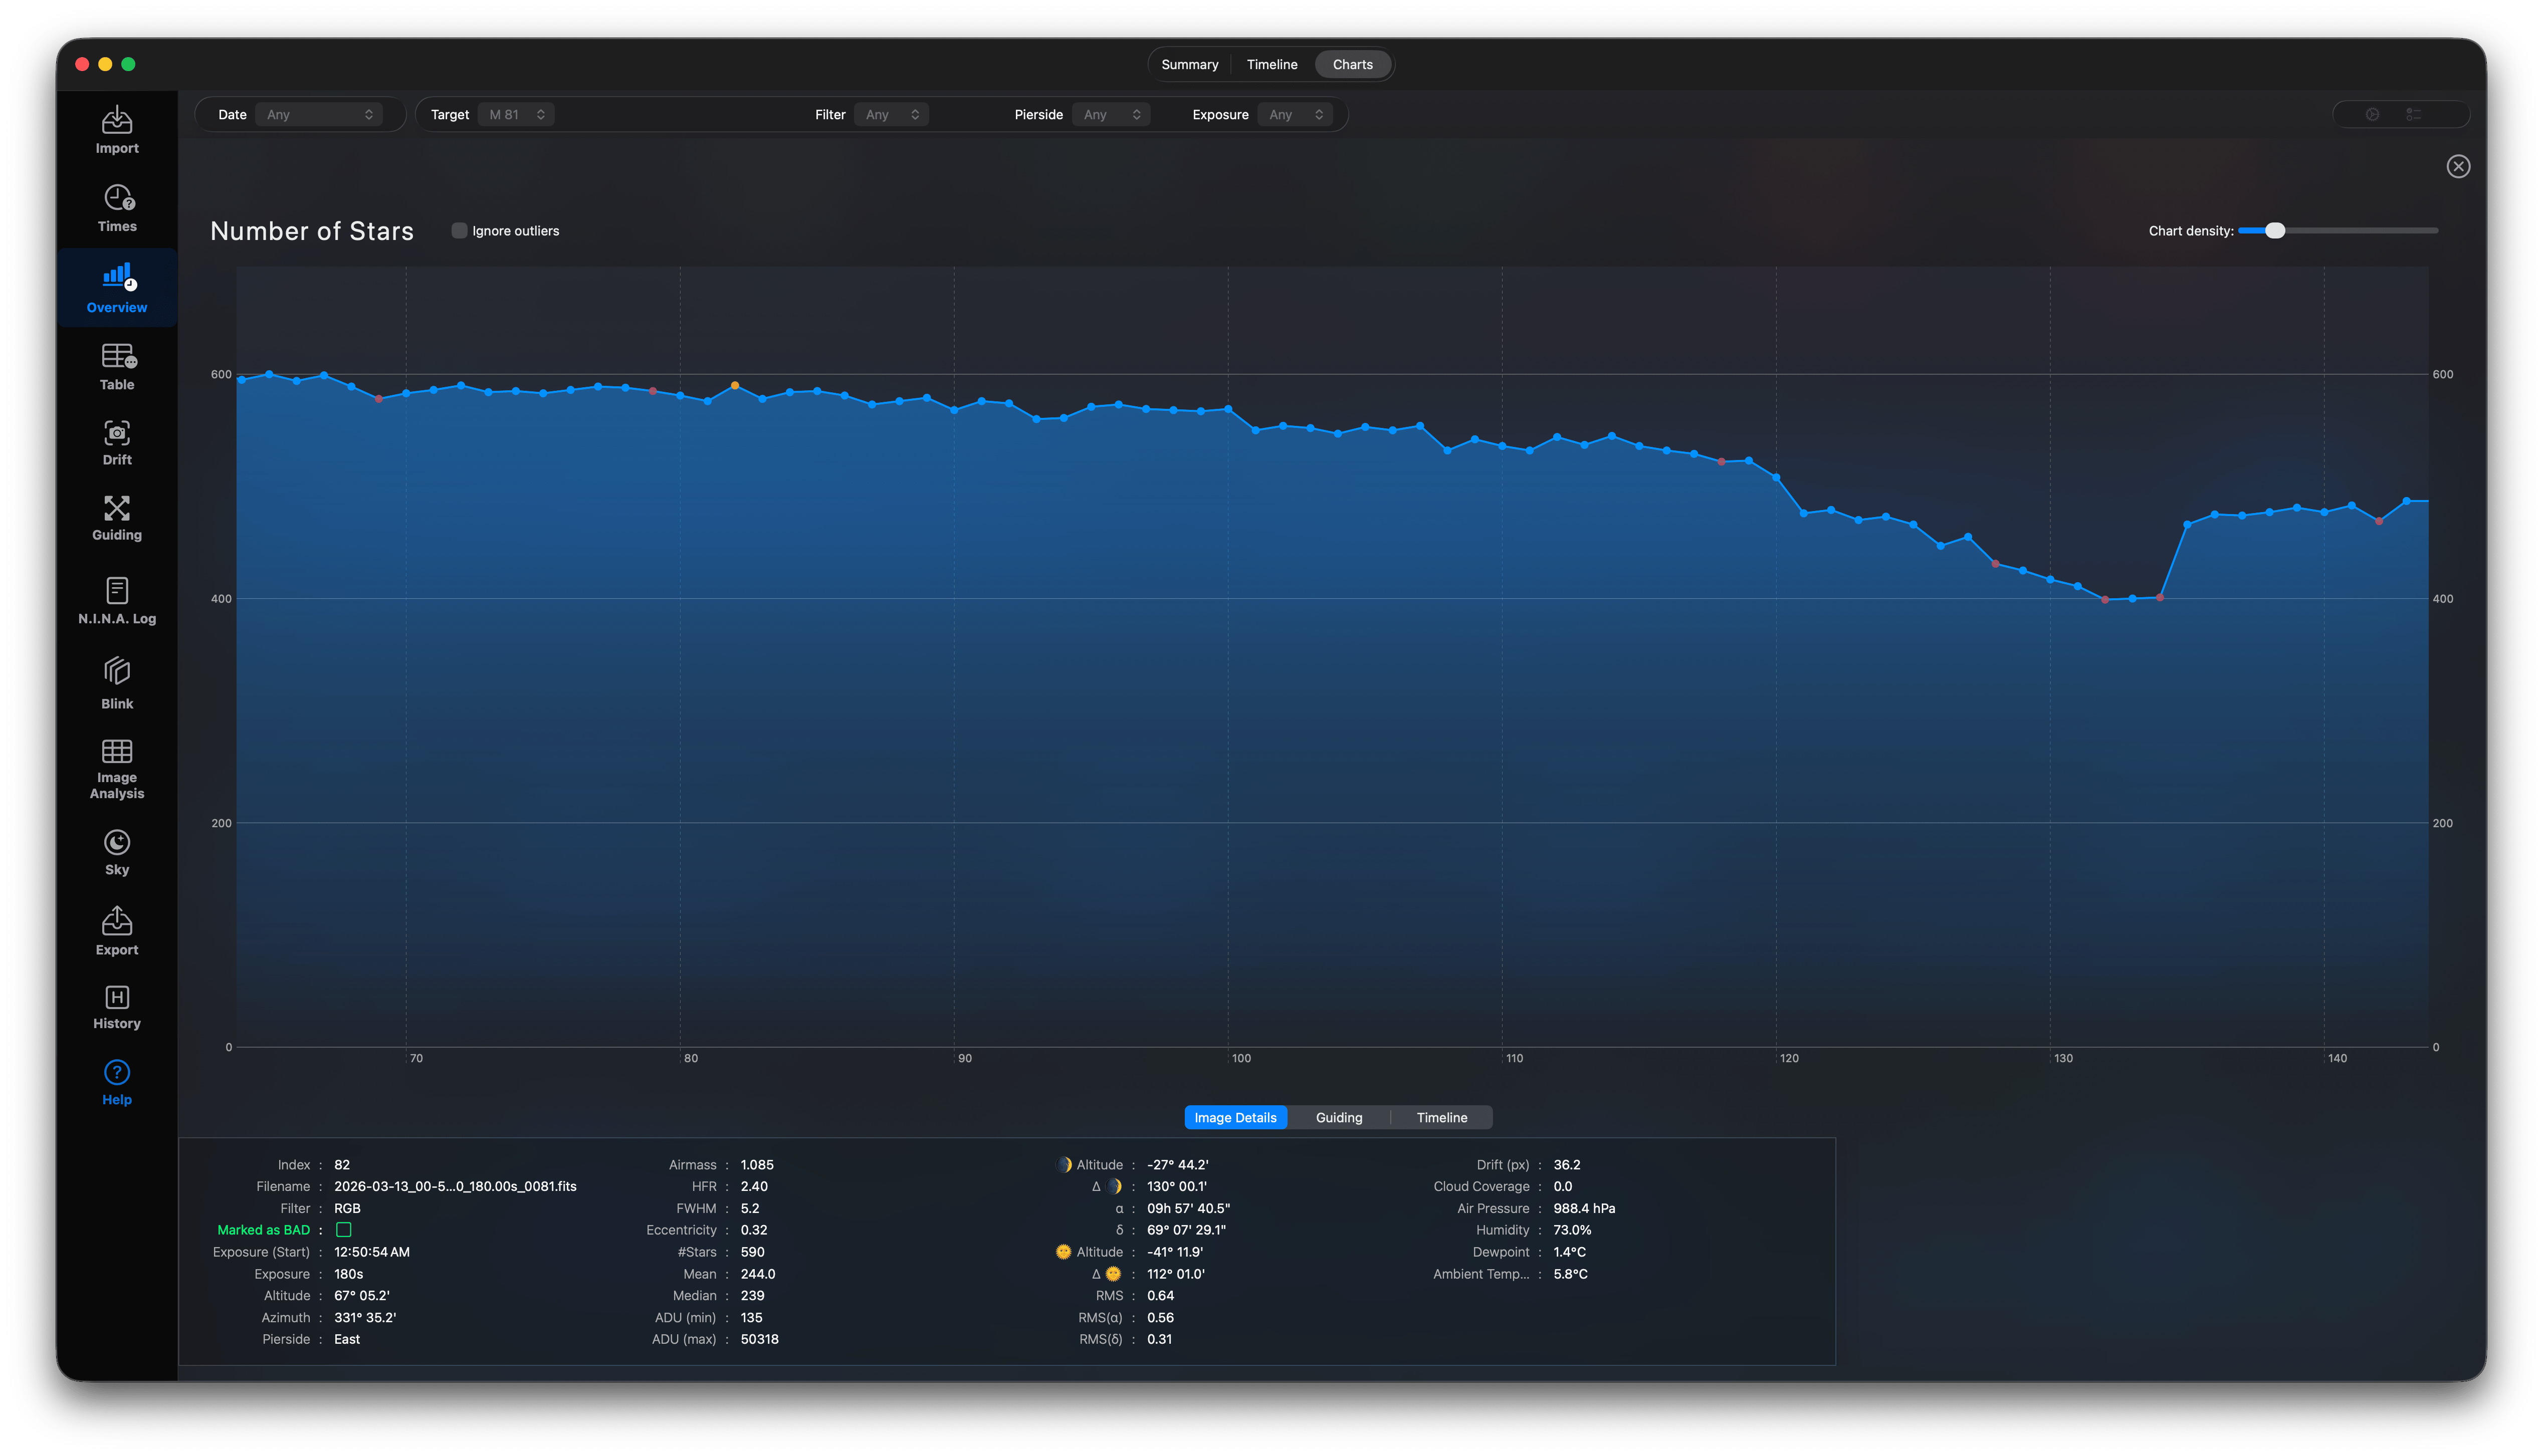Open the Date filter dropdown
This screenshot has width=2543, height=1456.
(x=319, y=115)
